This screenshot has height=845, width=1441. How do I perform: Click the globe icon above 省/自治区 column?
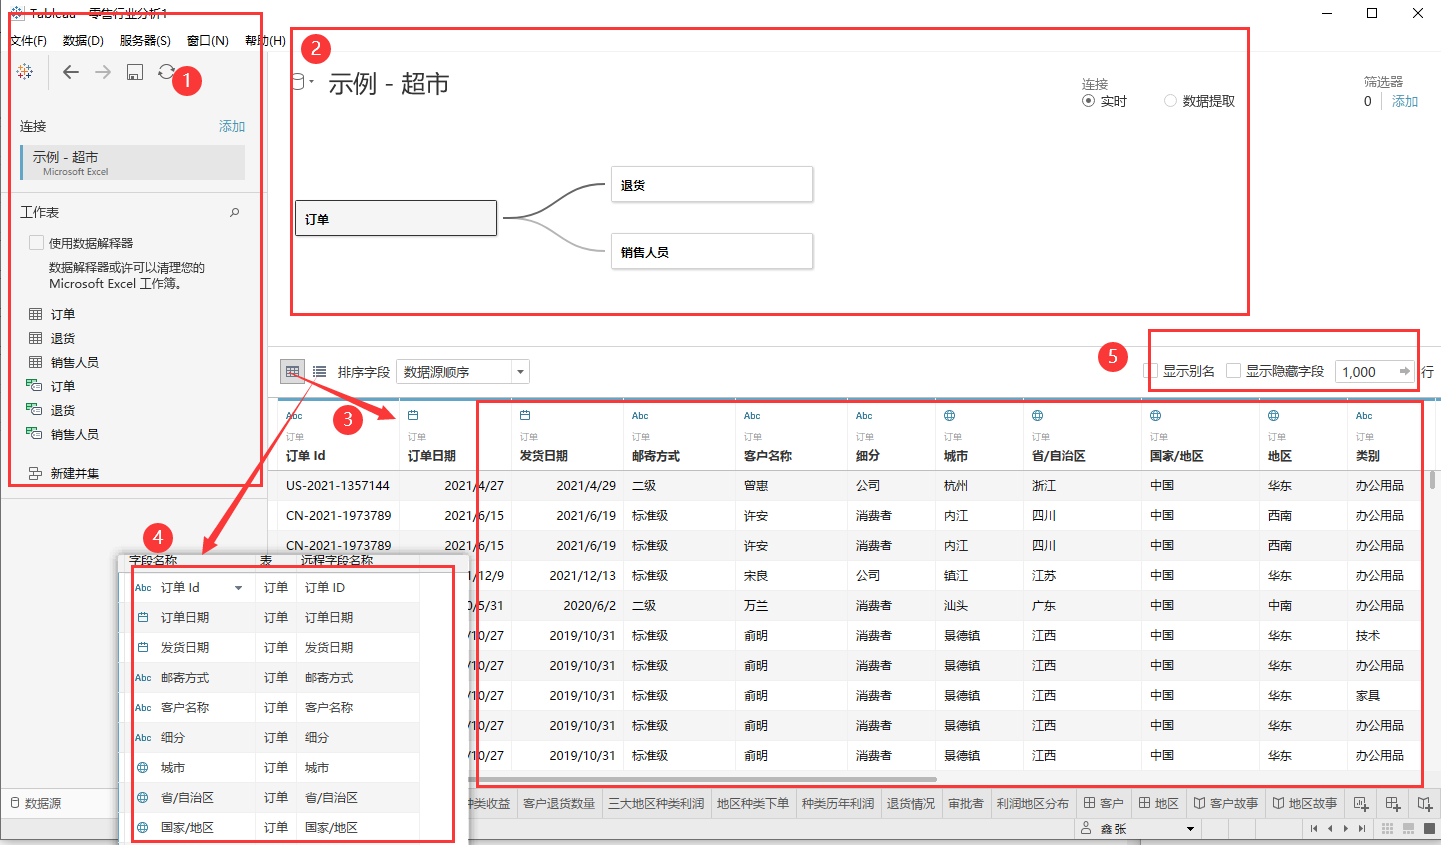[1038, 415]
